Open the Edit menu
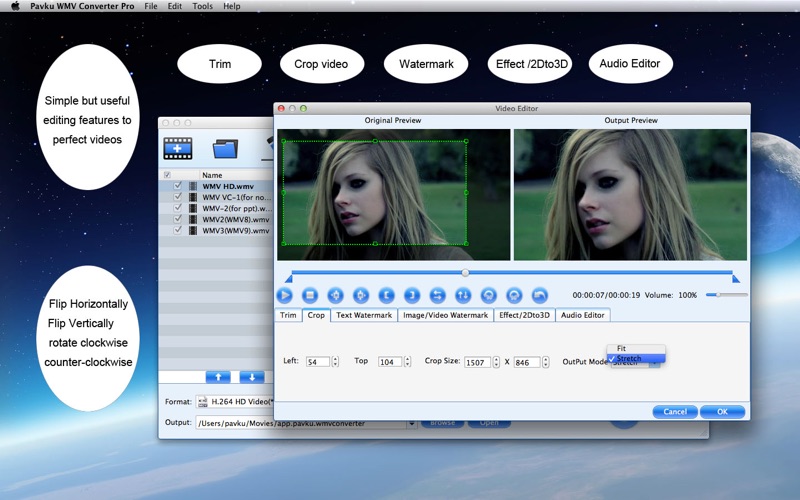The image size is (800, 500). [174, 6]
